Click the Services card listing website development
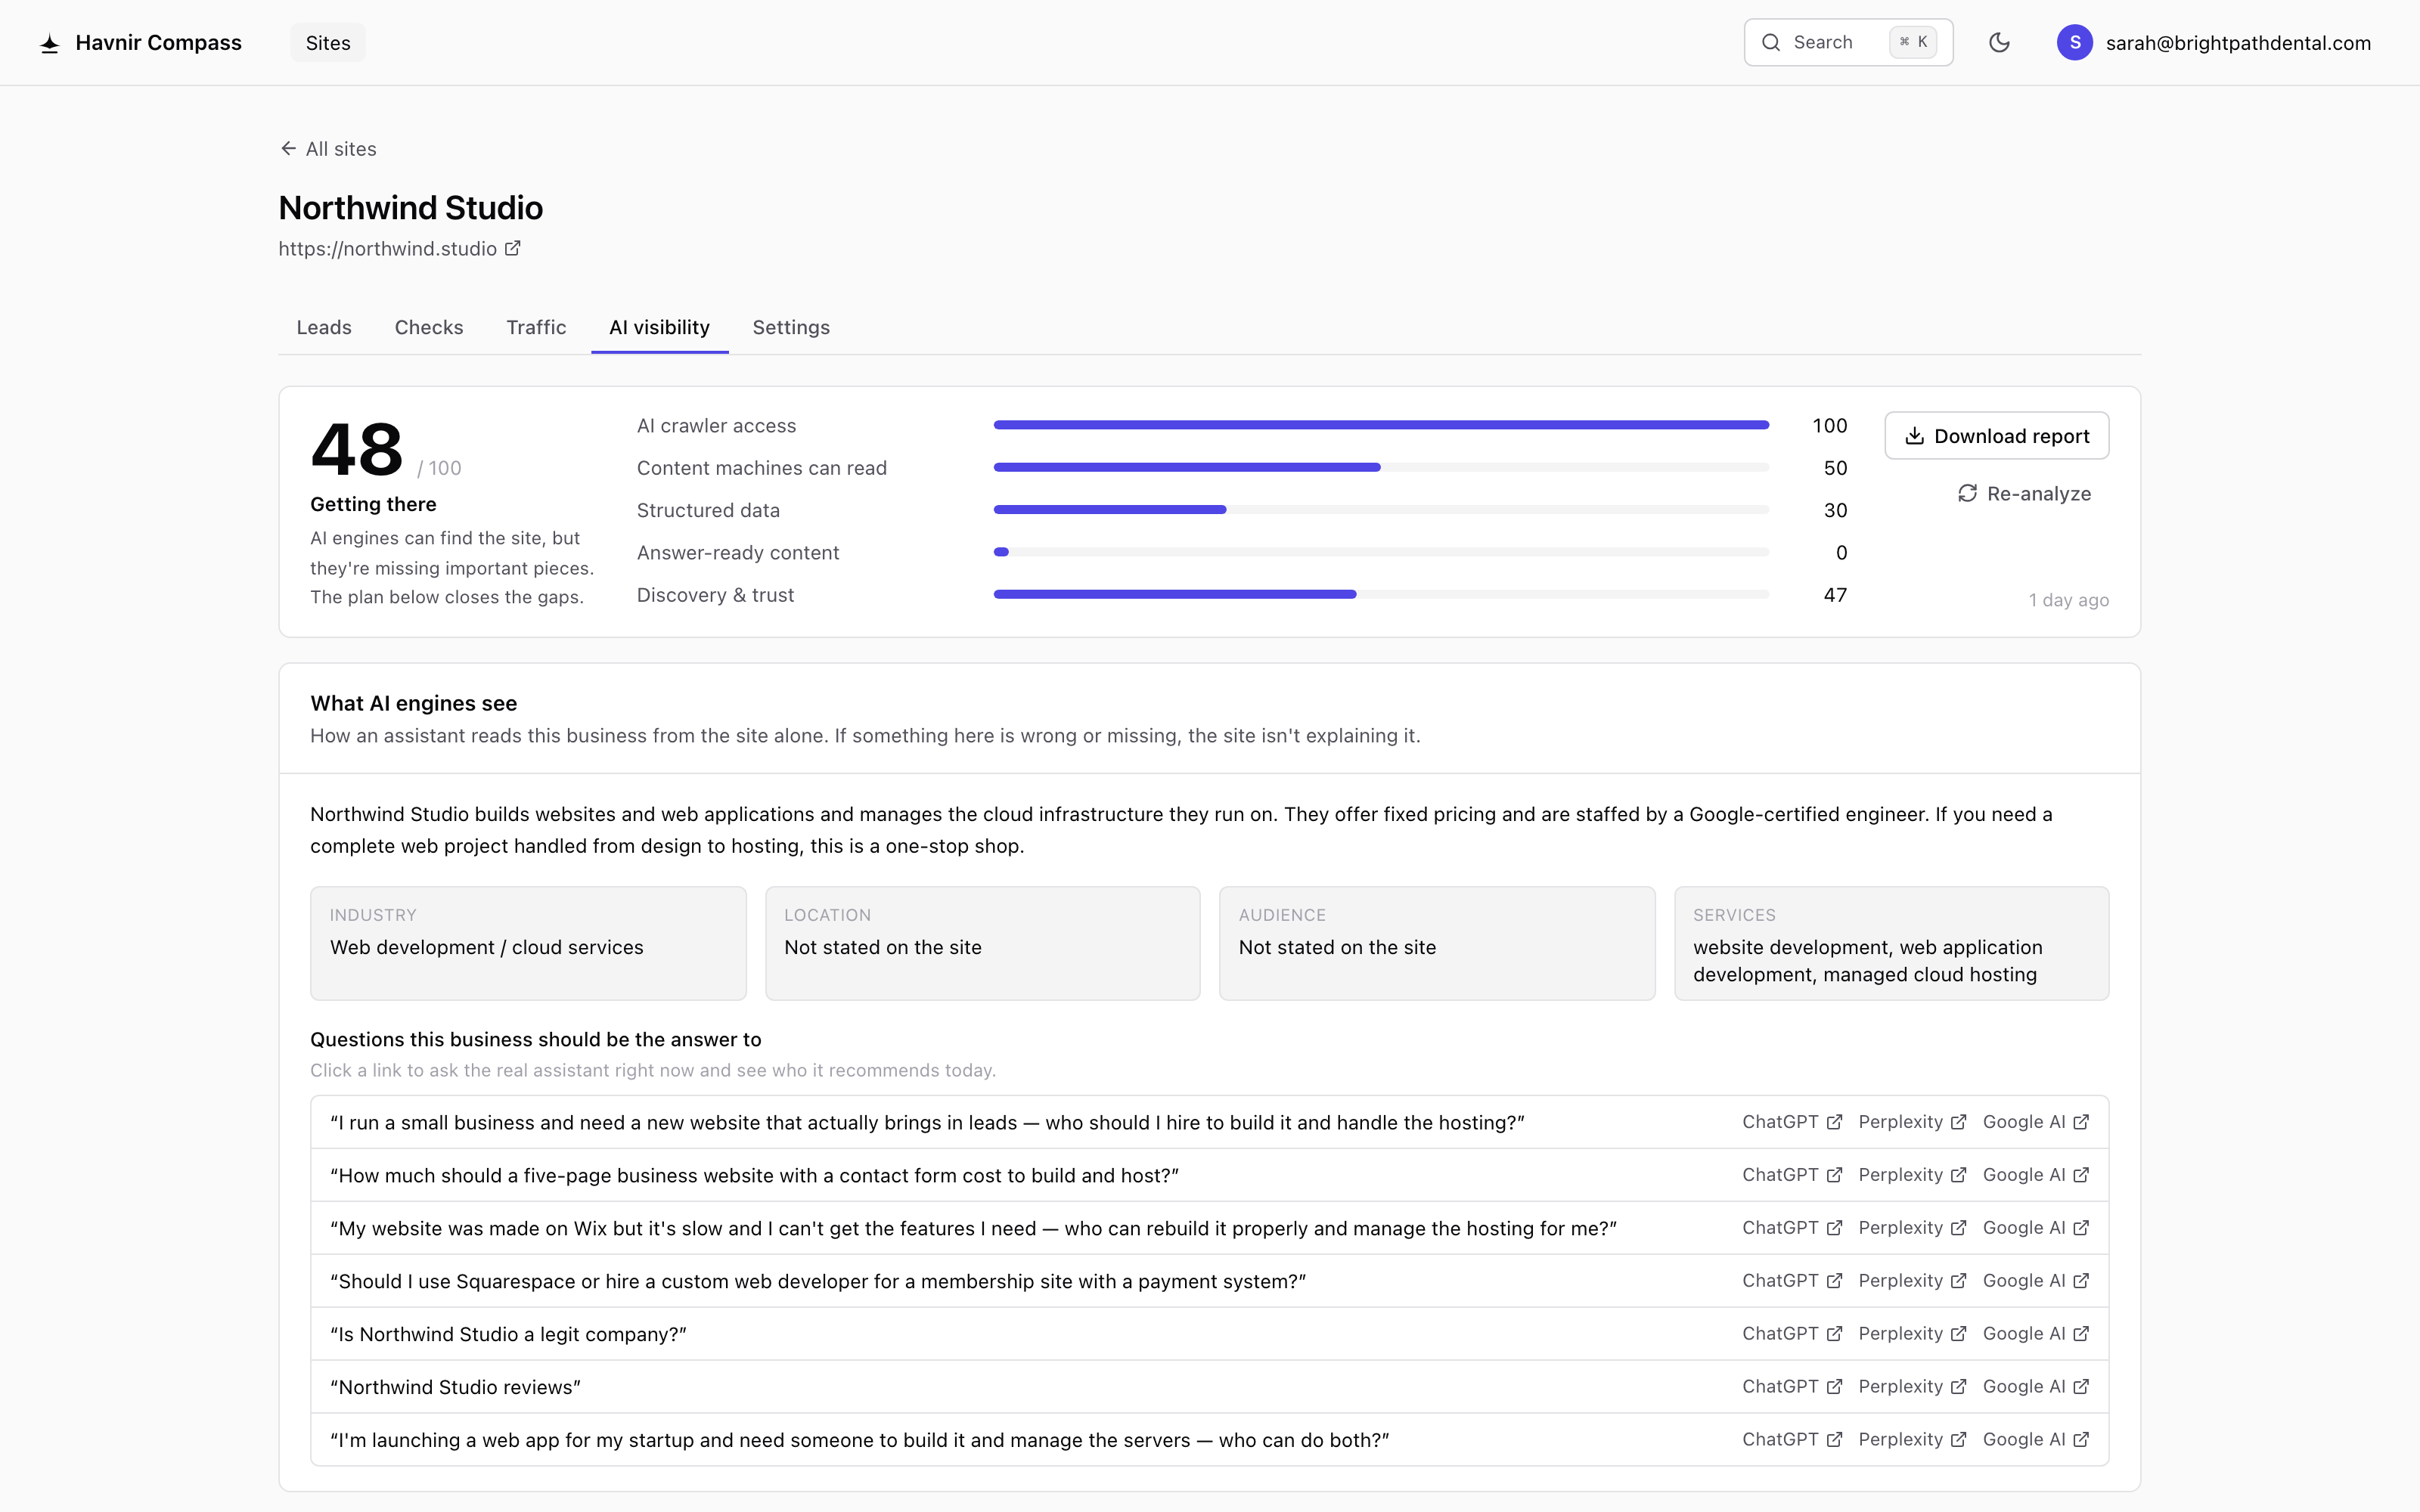 [x=1891, y=943]
